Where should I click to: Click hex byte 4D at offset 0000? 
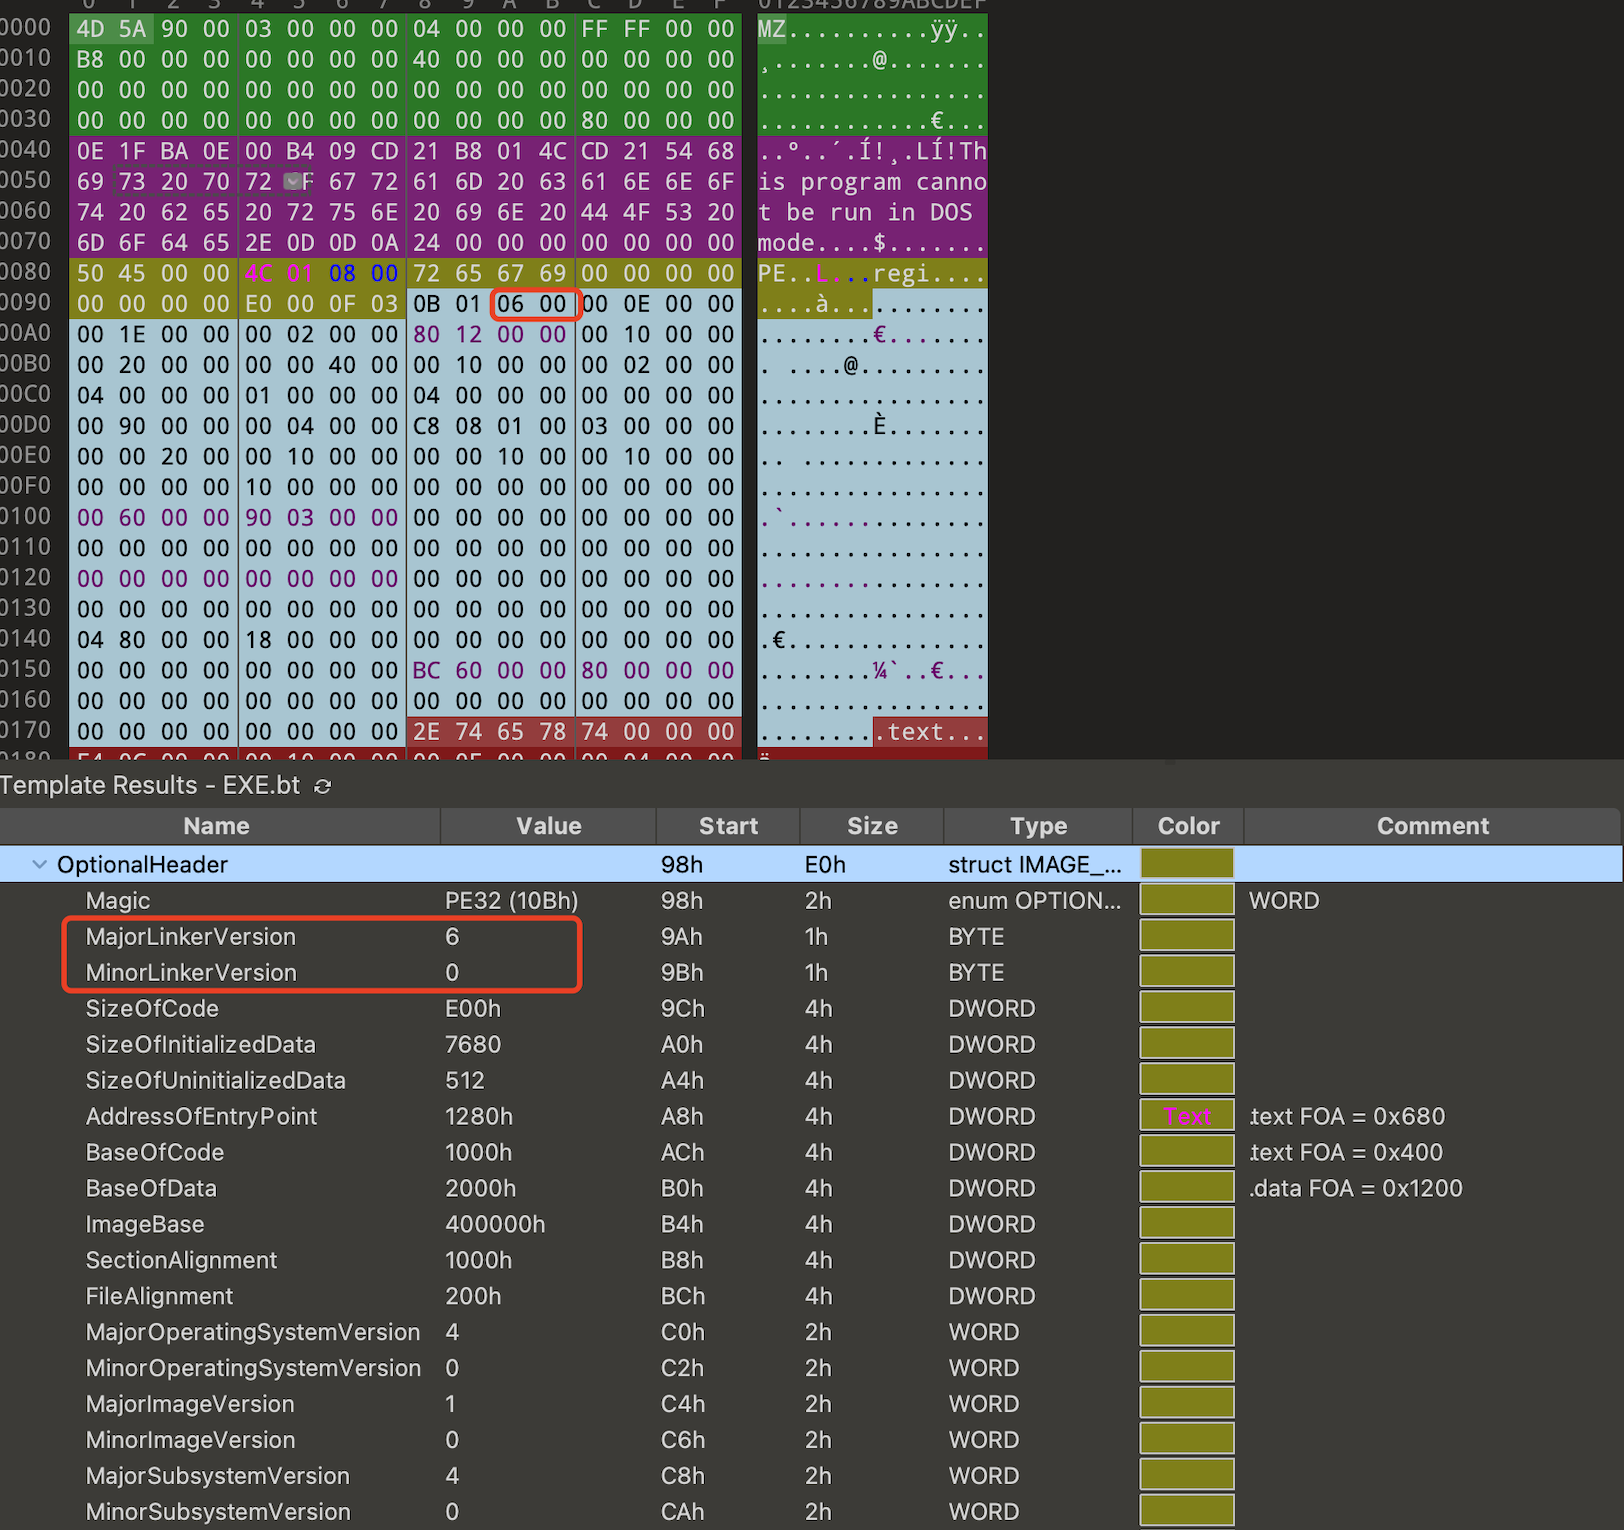coord(90,29)
